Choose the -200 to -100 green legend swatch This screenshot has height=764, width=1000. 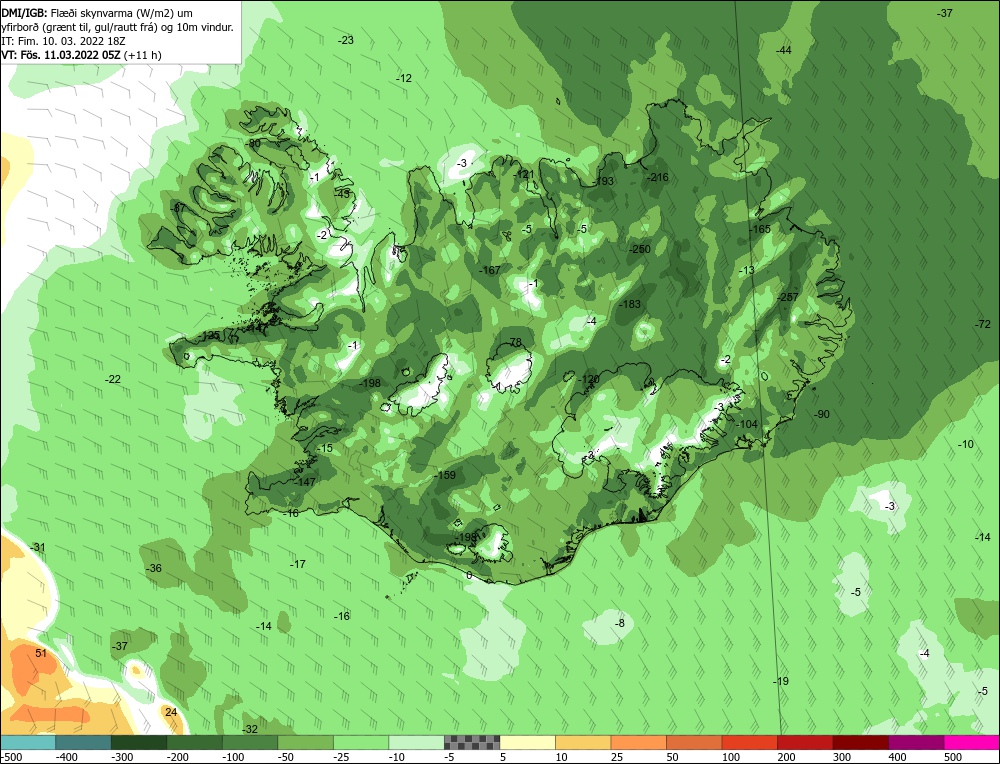point(195,742)
